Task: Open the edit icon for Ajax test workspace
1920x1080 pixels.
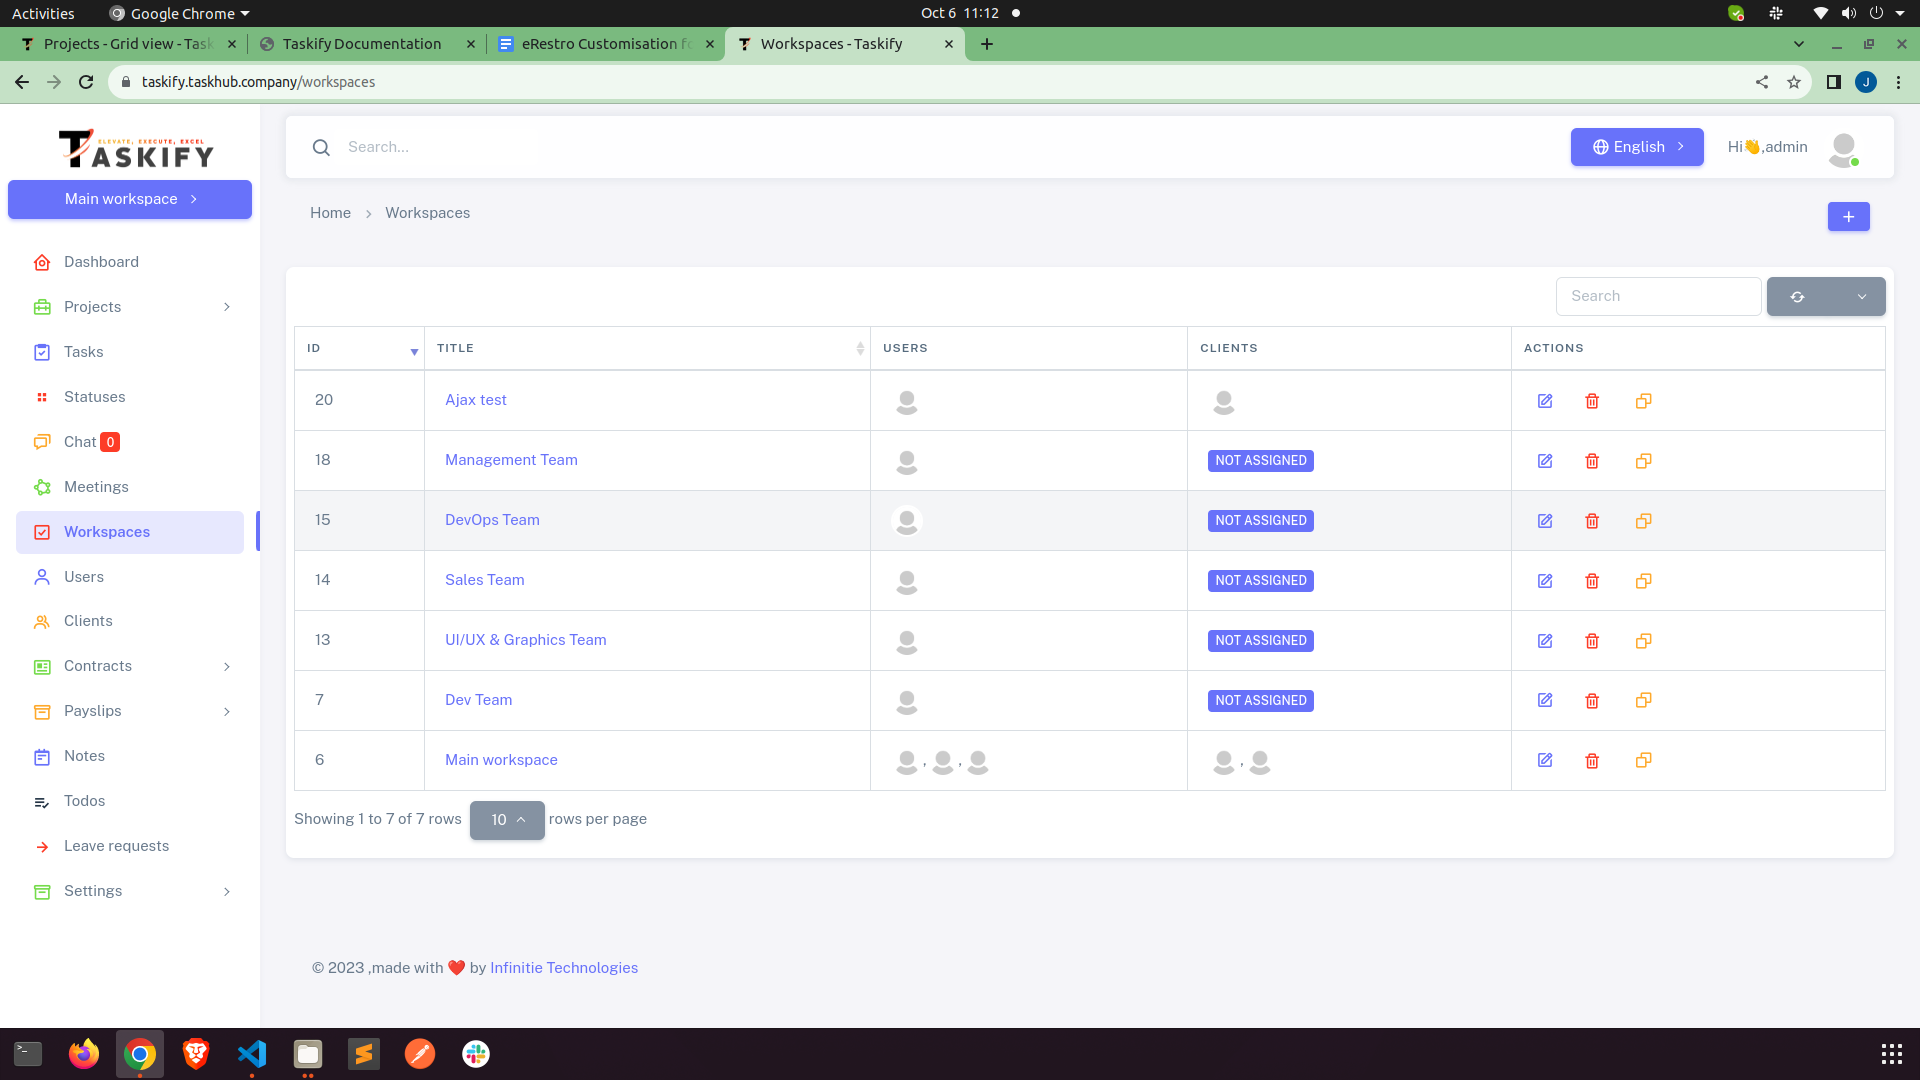Action: (1545, 400)
